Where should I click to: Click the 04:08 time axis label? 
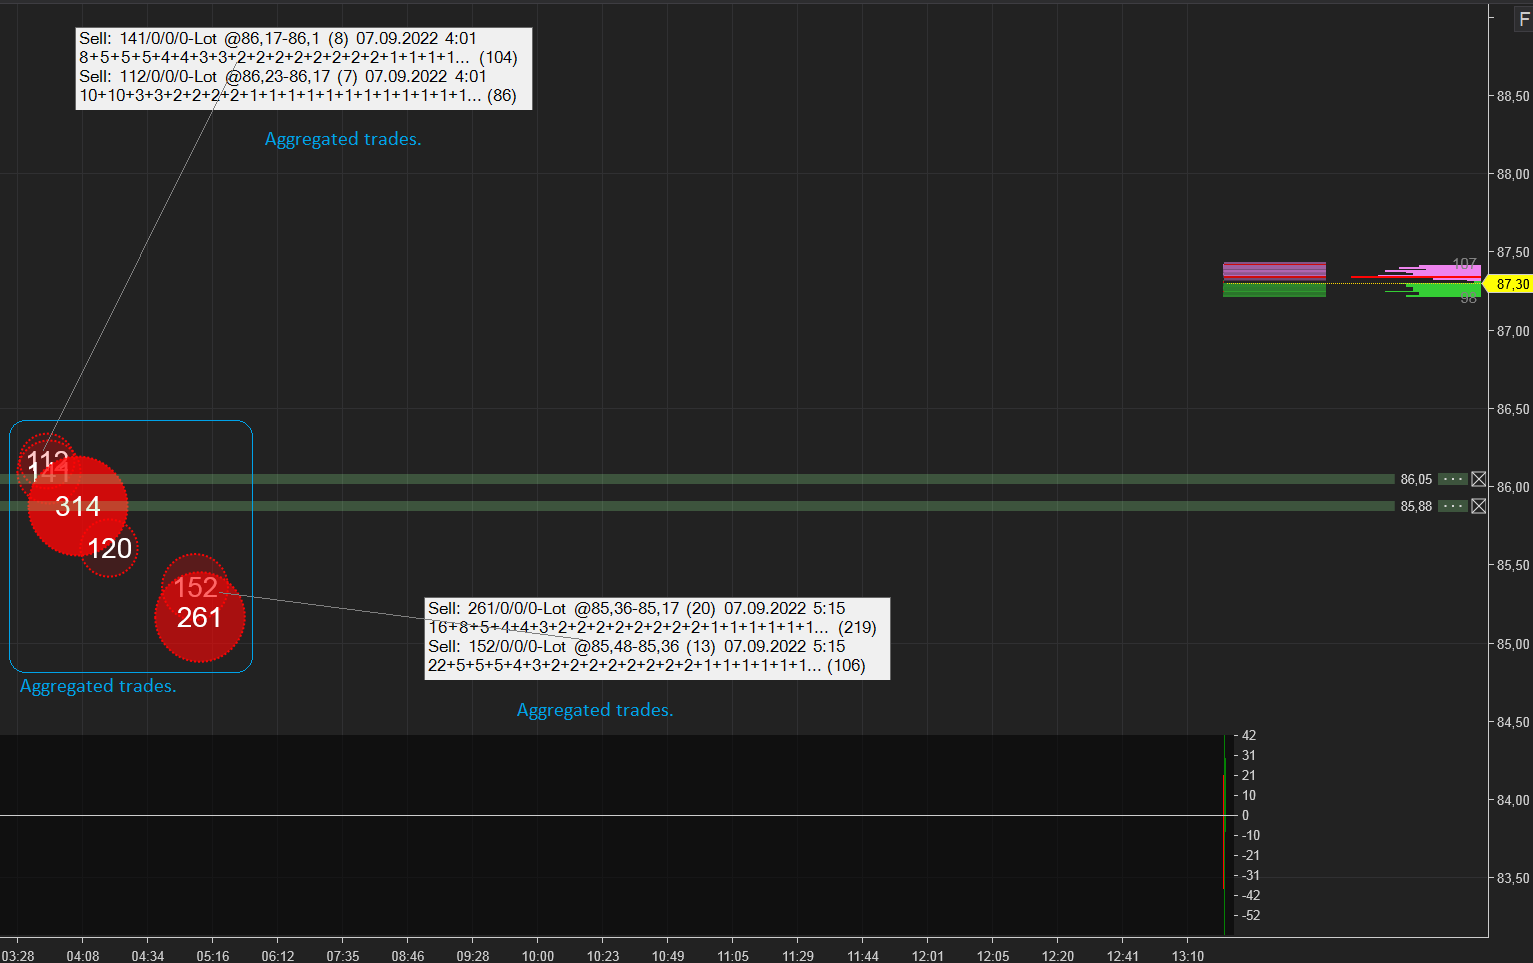(83, 956)
